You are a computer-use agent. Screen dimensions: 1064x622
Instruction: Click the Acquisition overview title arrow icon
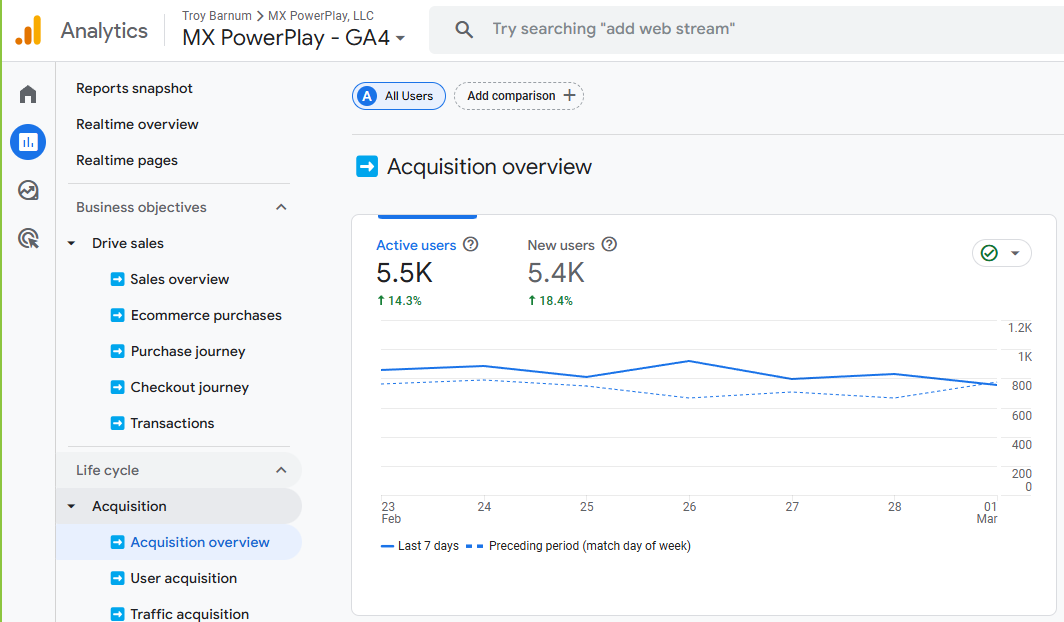pos(367,166)
